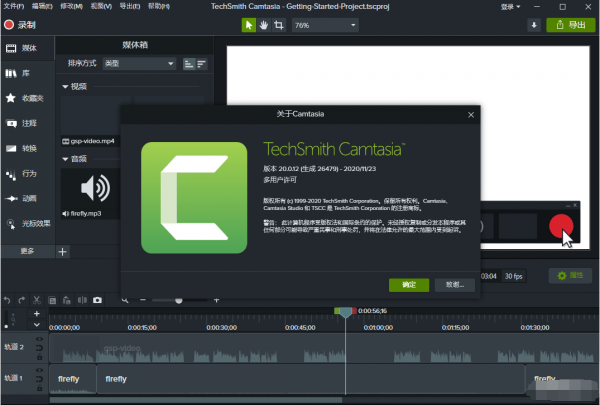This screenshot has height=405, width=600.
Task: Click the 确定 button in About dialog
Action: 409,284
